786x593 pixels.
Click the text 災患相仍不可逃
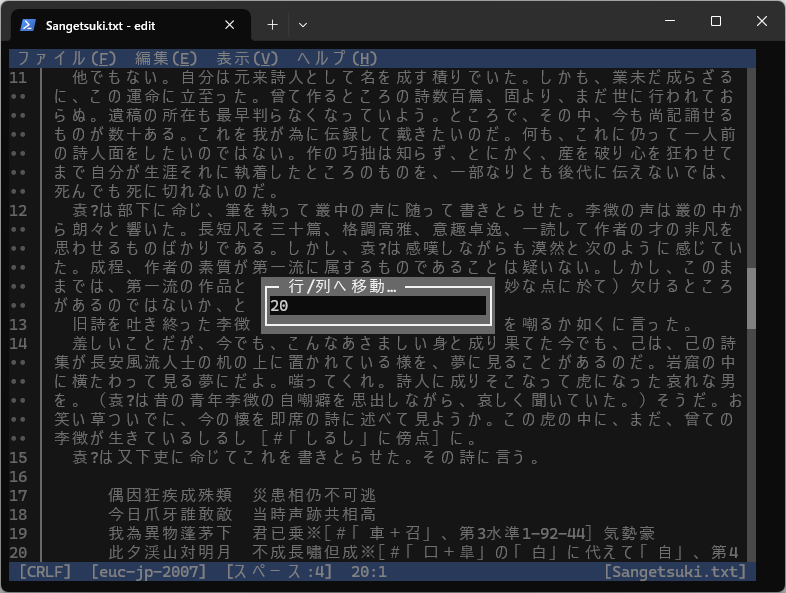click(x=314, y=496)
